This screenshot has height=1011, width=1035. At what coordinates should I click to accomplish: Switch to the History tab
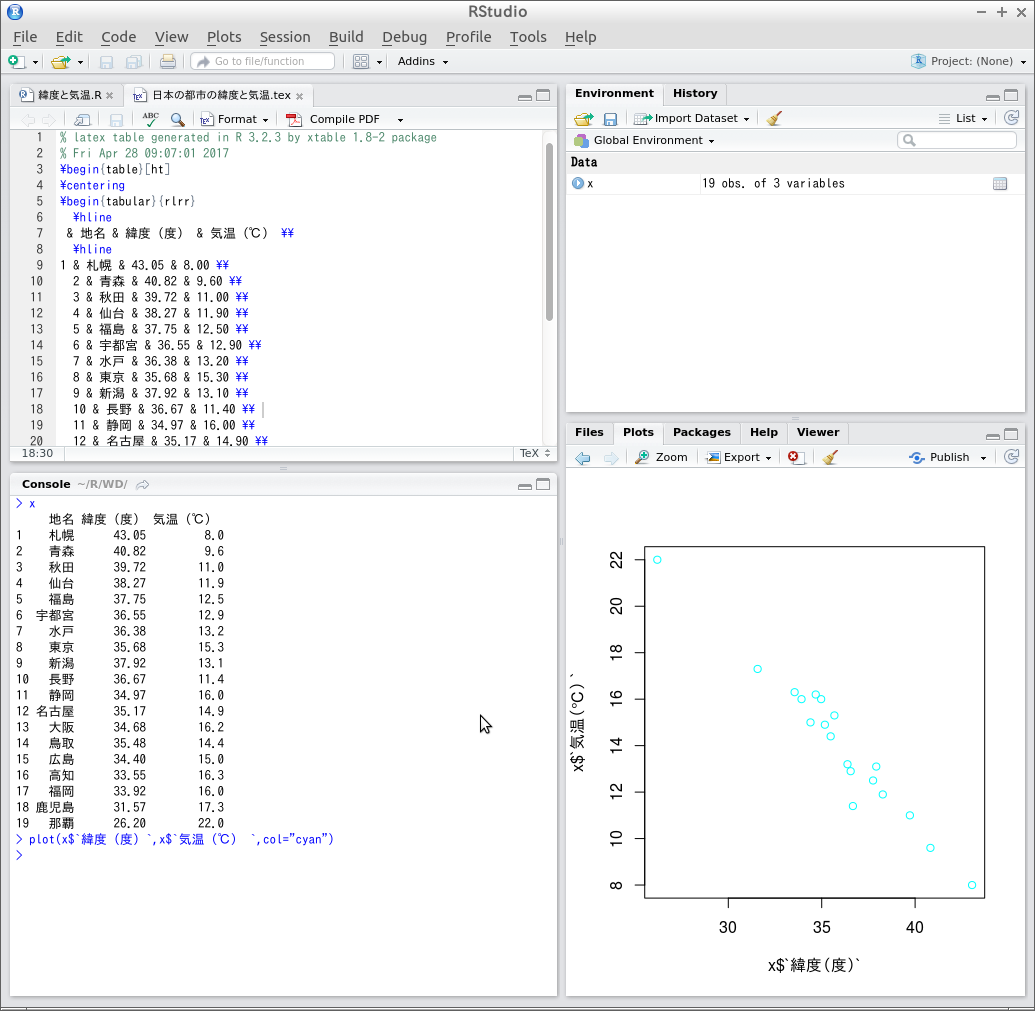tap(695, 93)
